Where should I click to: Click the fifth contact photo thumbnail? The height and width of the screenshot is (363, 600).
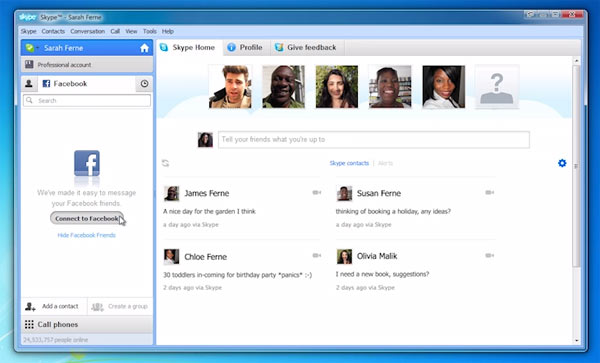[443, 86]
